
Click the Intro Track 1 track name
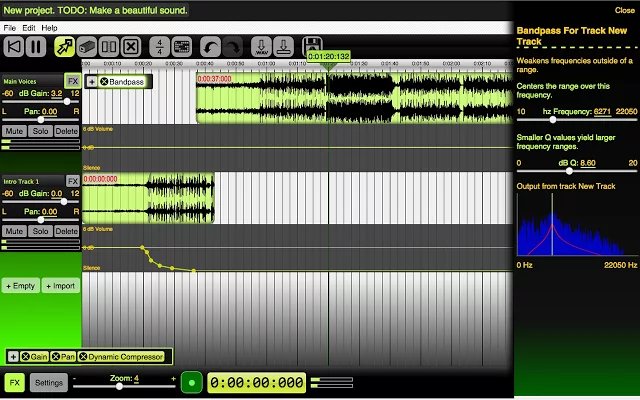click(21, 181)
